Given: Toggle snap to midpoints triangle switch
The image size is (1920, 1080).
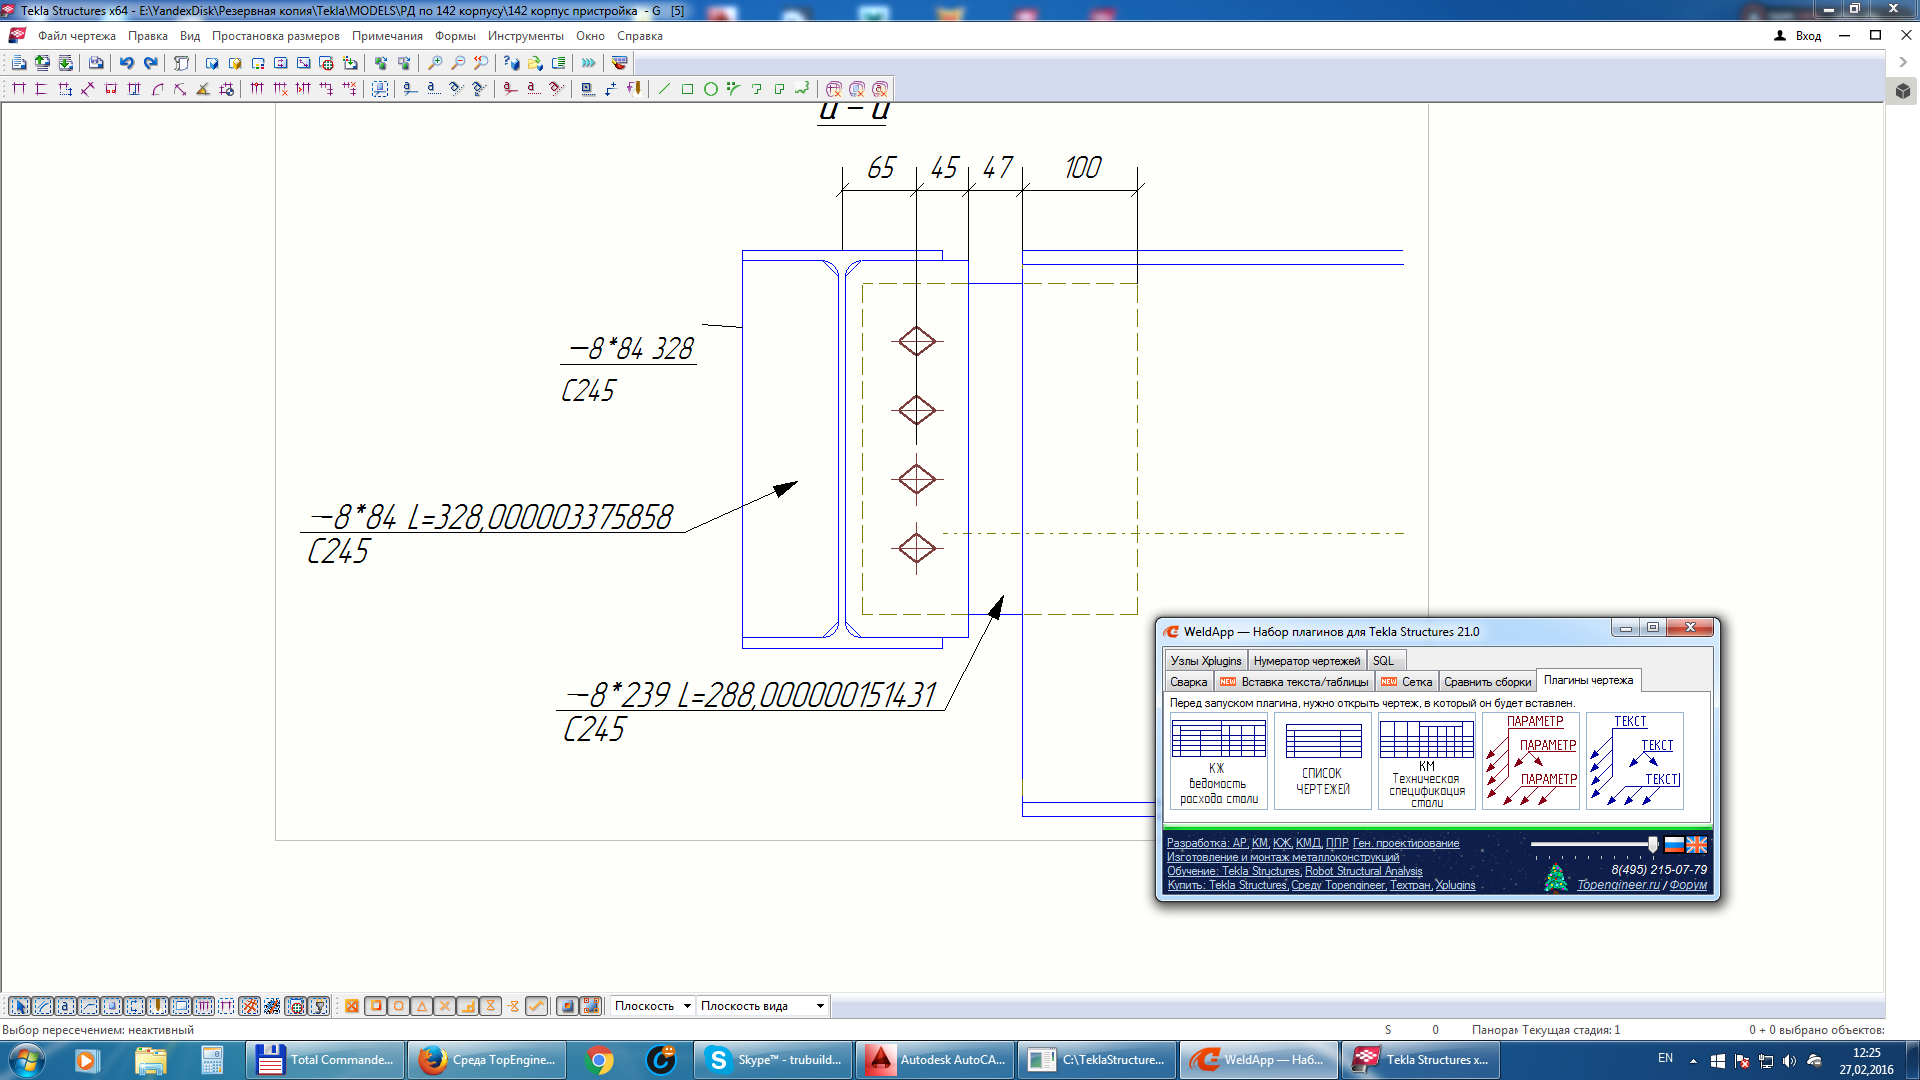Looking at the screenshot, I should 421,1006.
